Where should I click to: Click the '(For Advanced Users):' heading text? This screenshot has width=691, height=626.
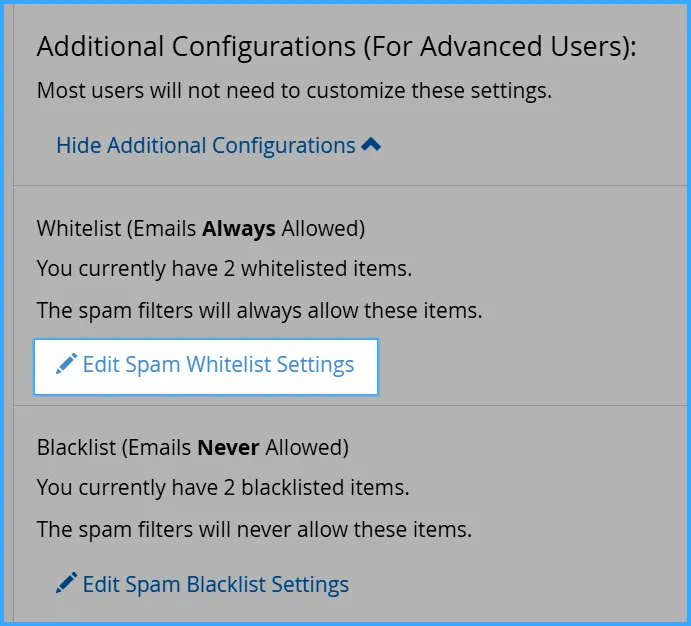500,47
